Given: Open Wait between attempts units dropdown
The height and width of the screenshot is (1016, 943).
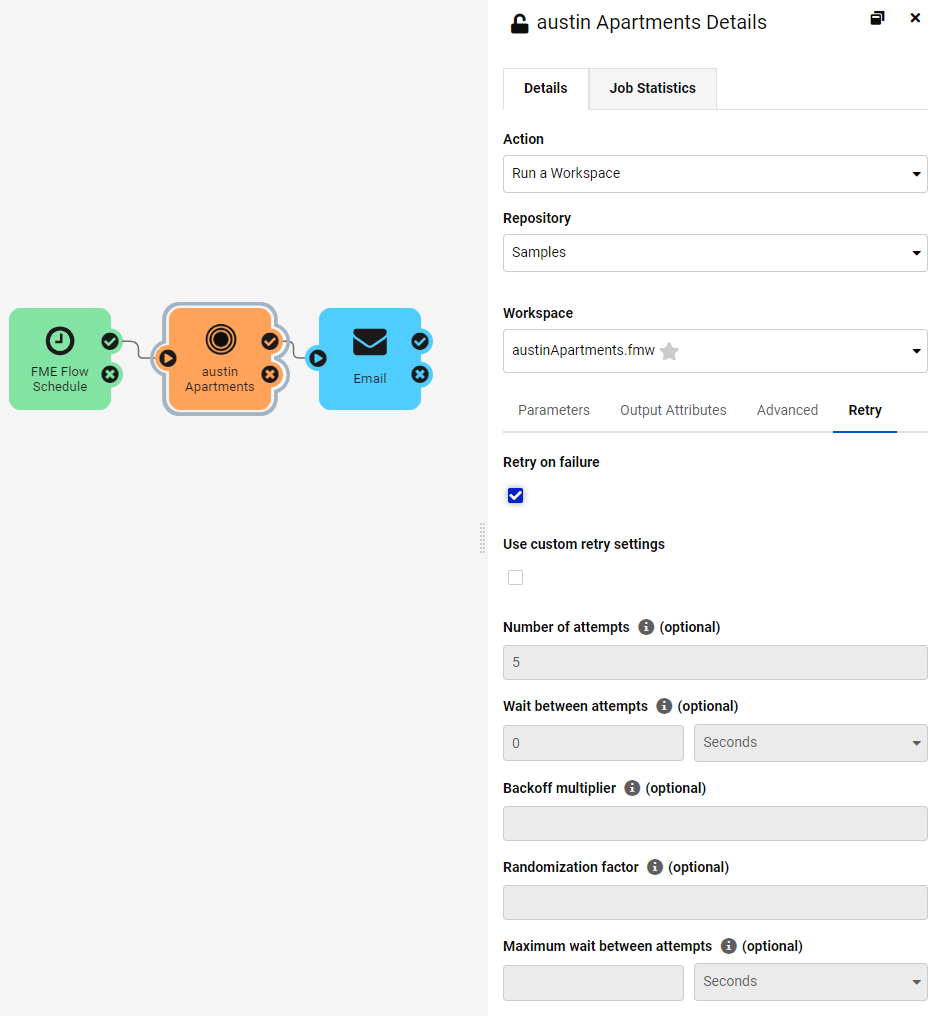Looking at the screenshot, I should tap(810, 743).
